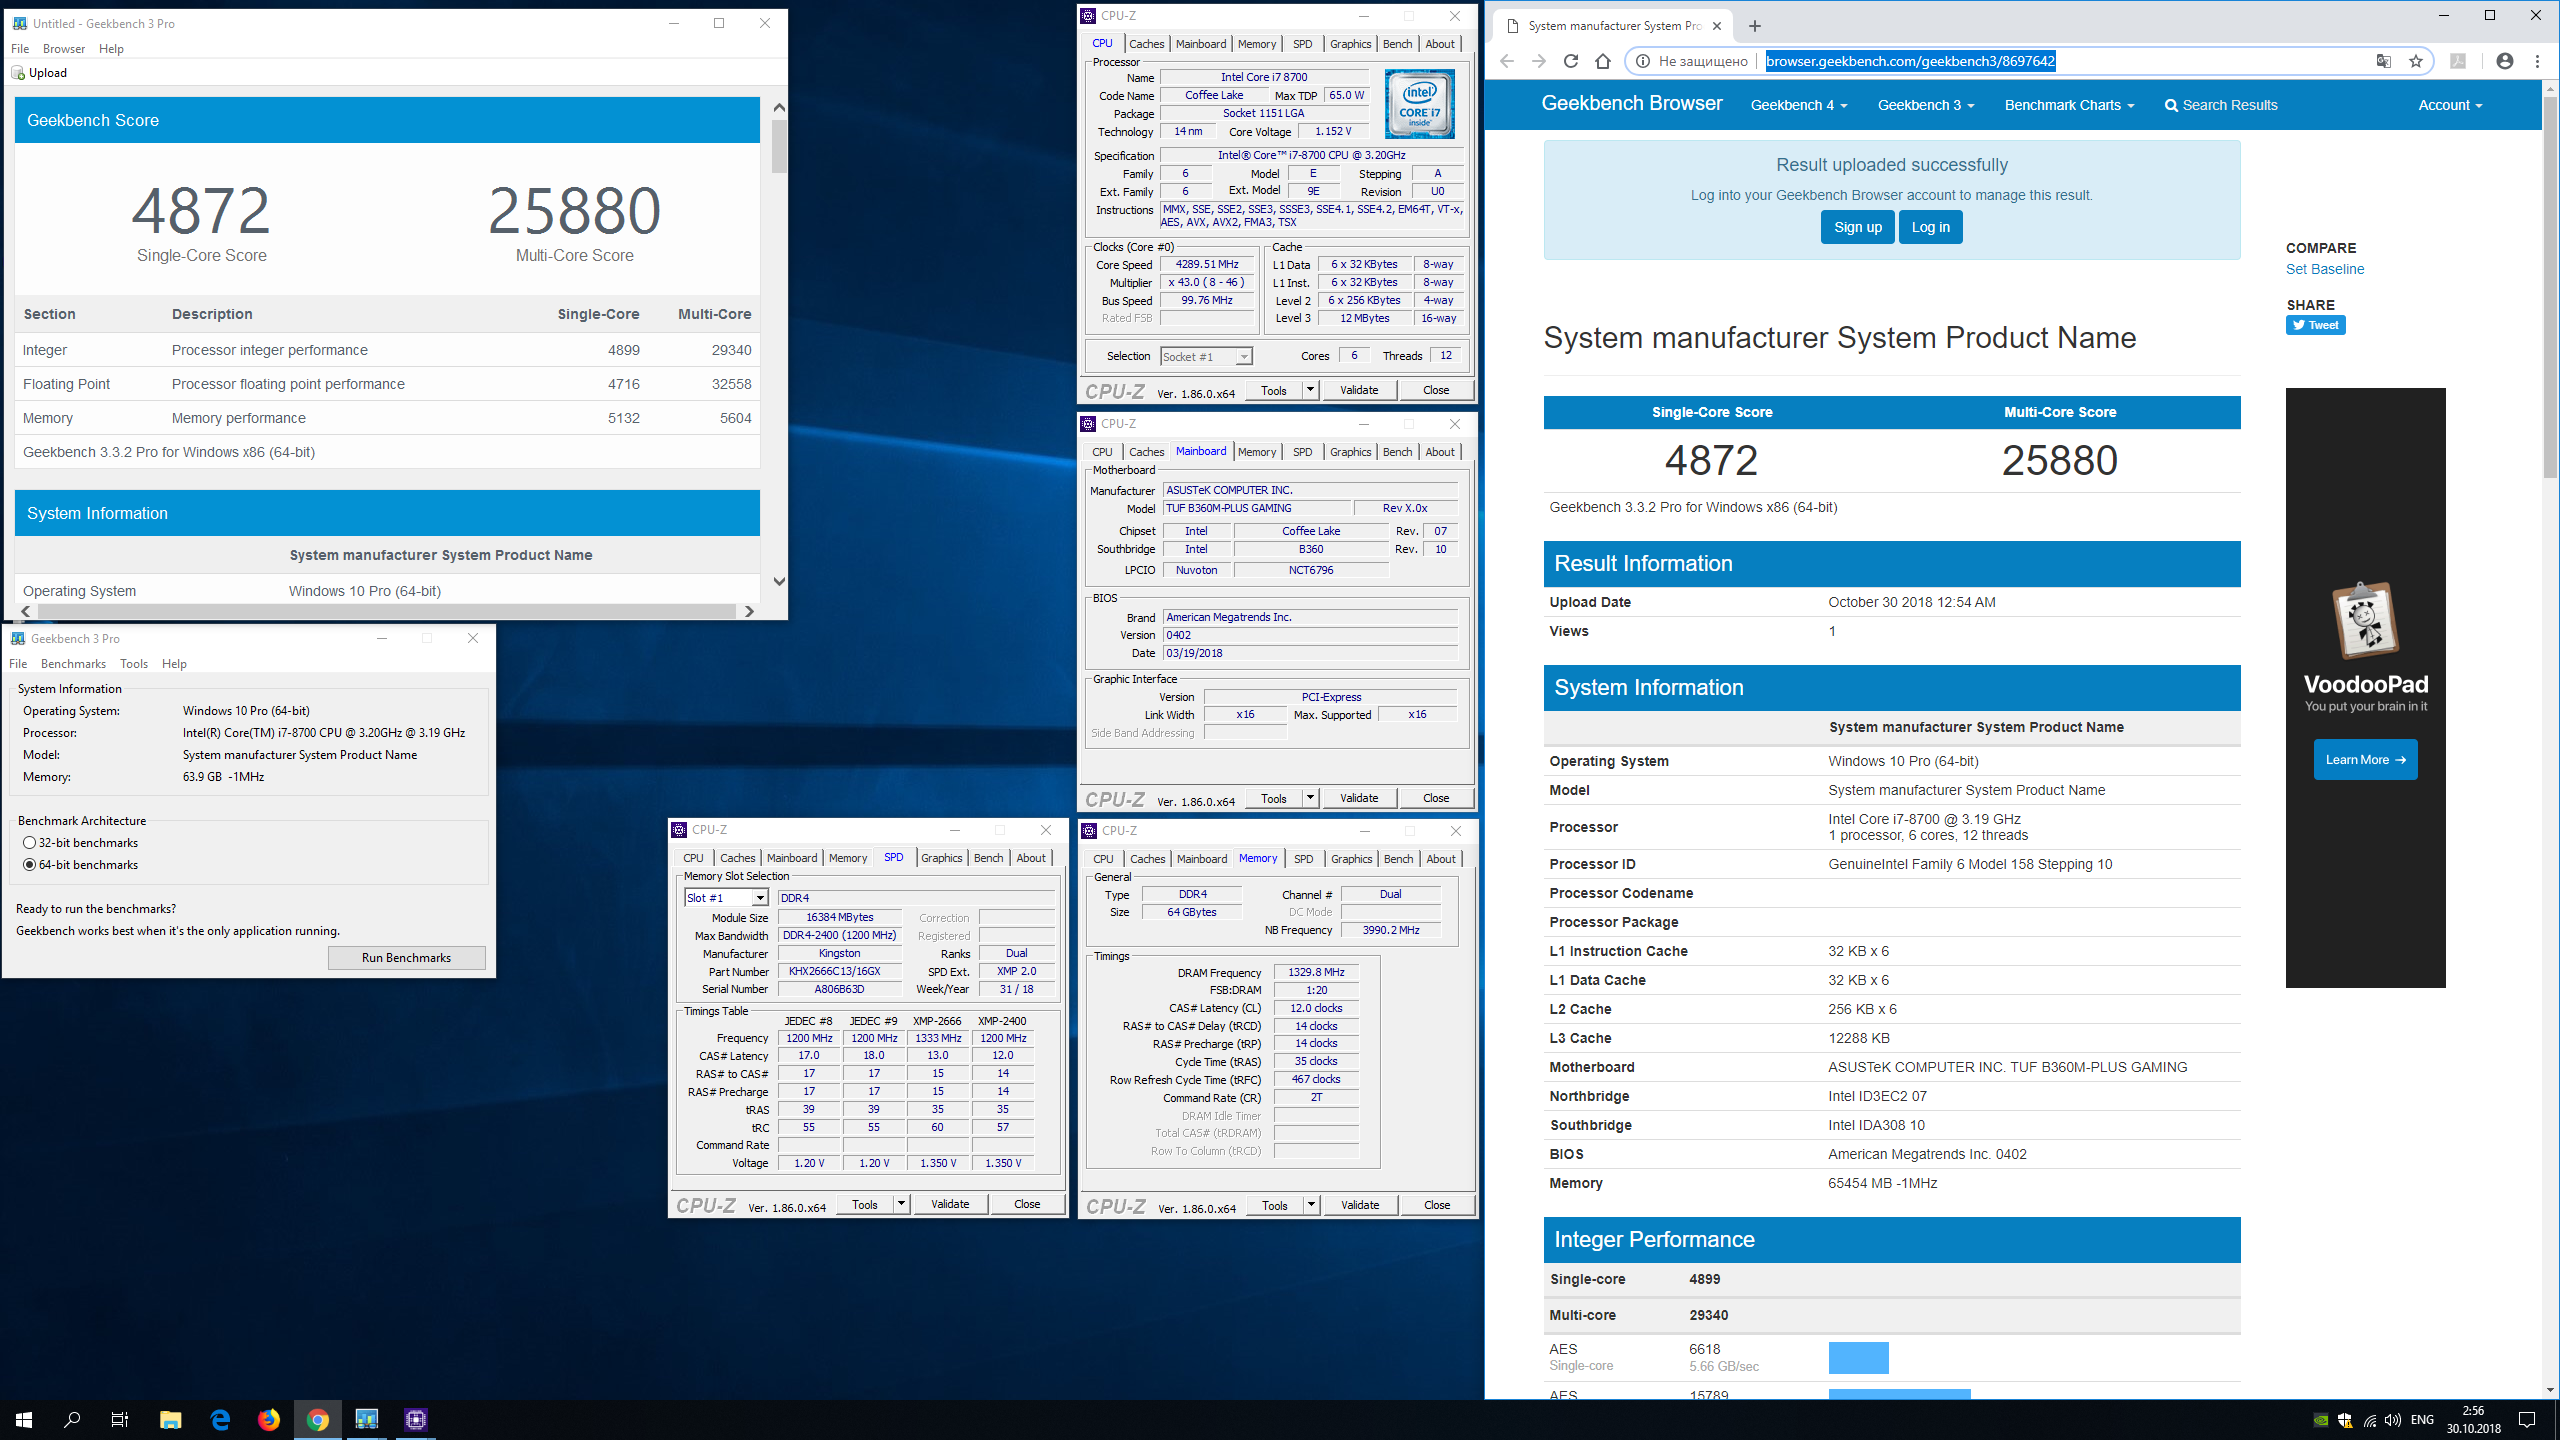
Task: Click Log in button on Geekbench page
Action: coord(1930,227)
